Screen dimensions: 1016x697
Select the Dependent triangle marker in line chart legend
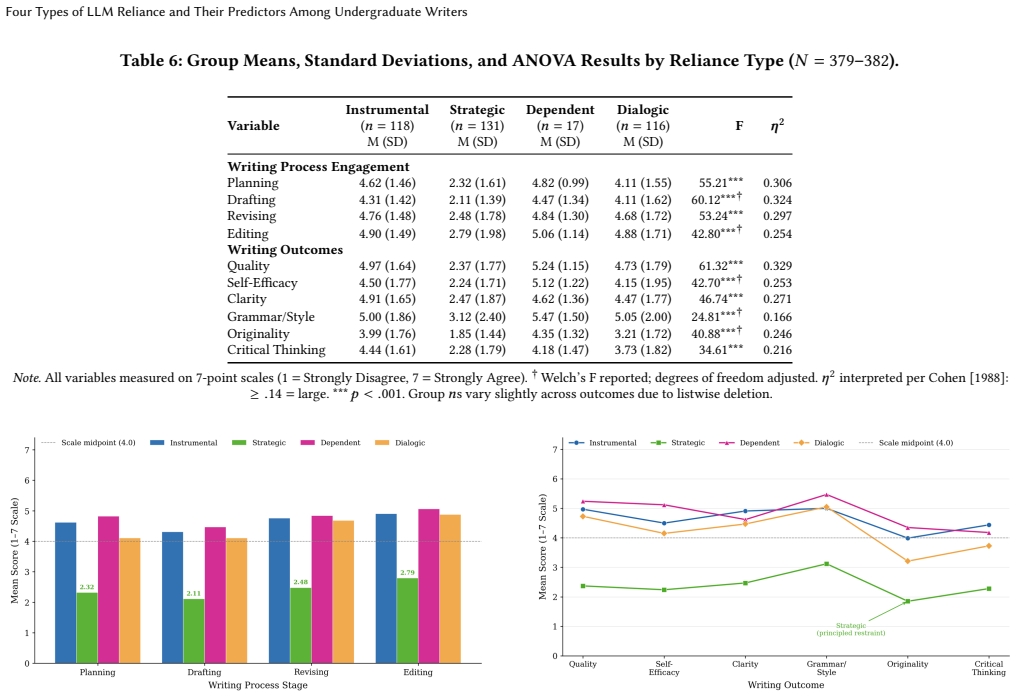(727, 443)
